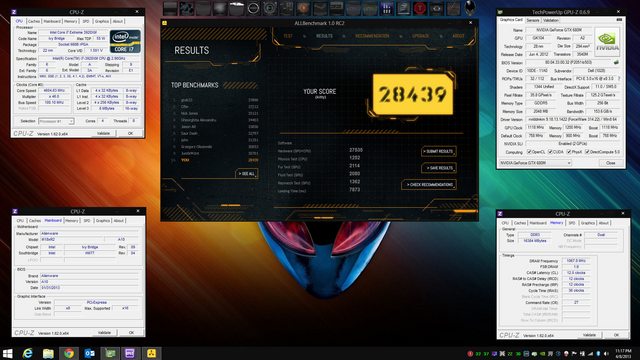The height and width of the screenshot is (360, 640).
Task: Switch to the Validation tab in GPU-Z
Action: [551, 20]
